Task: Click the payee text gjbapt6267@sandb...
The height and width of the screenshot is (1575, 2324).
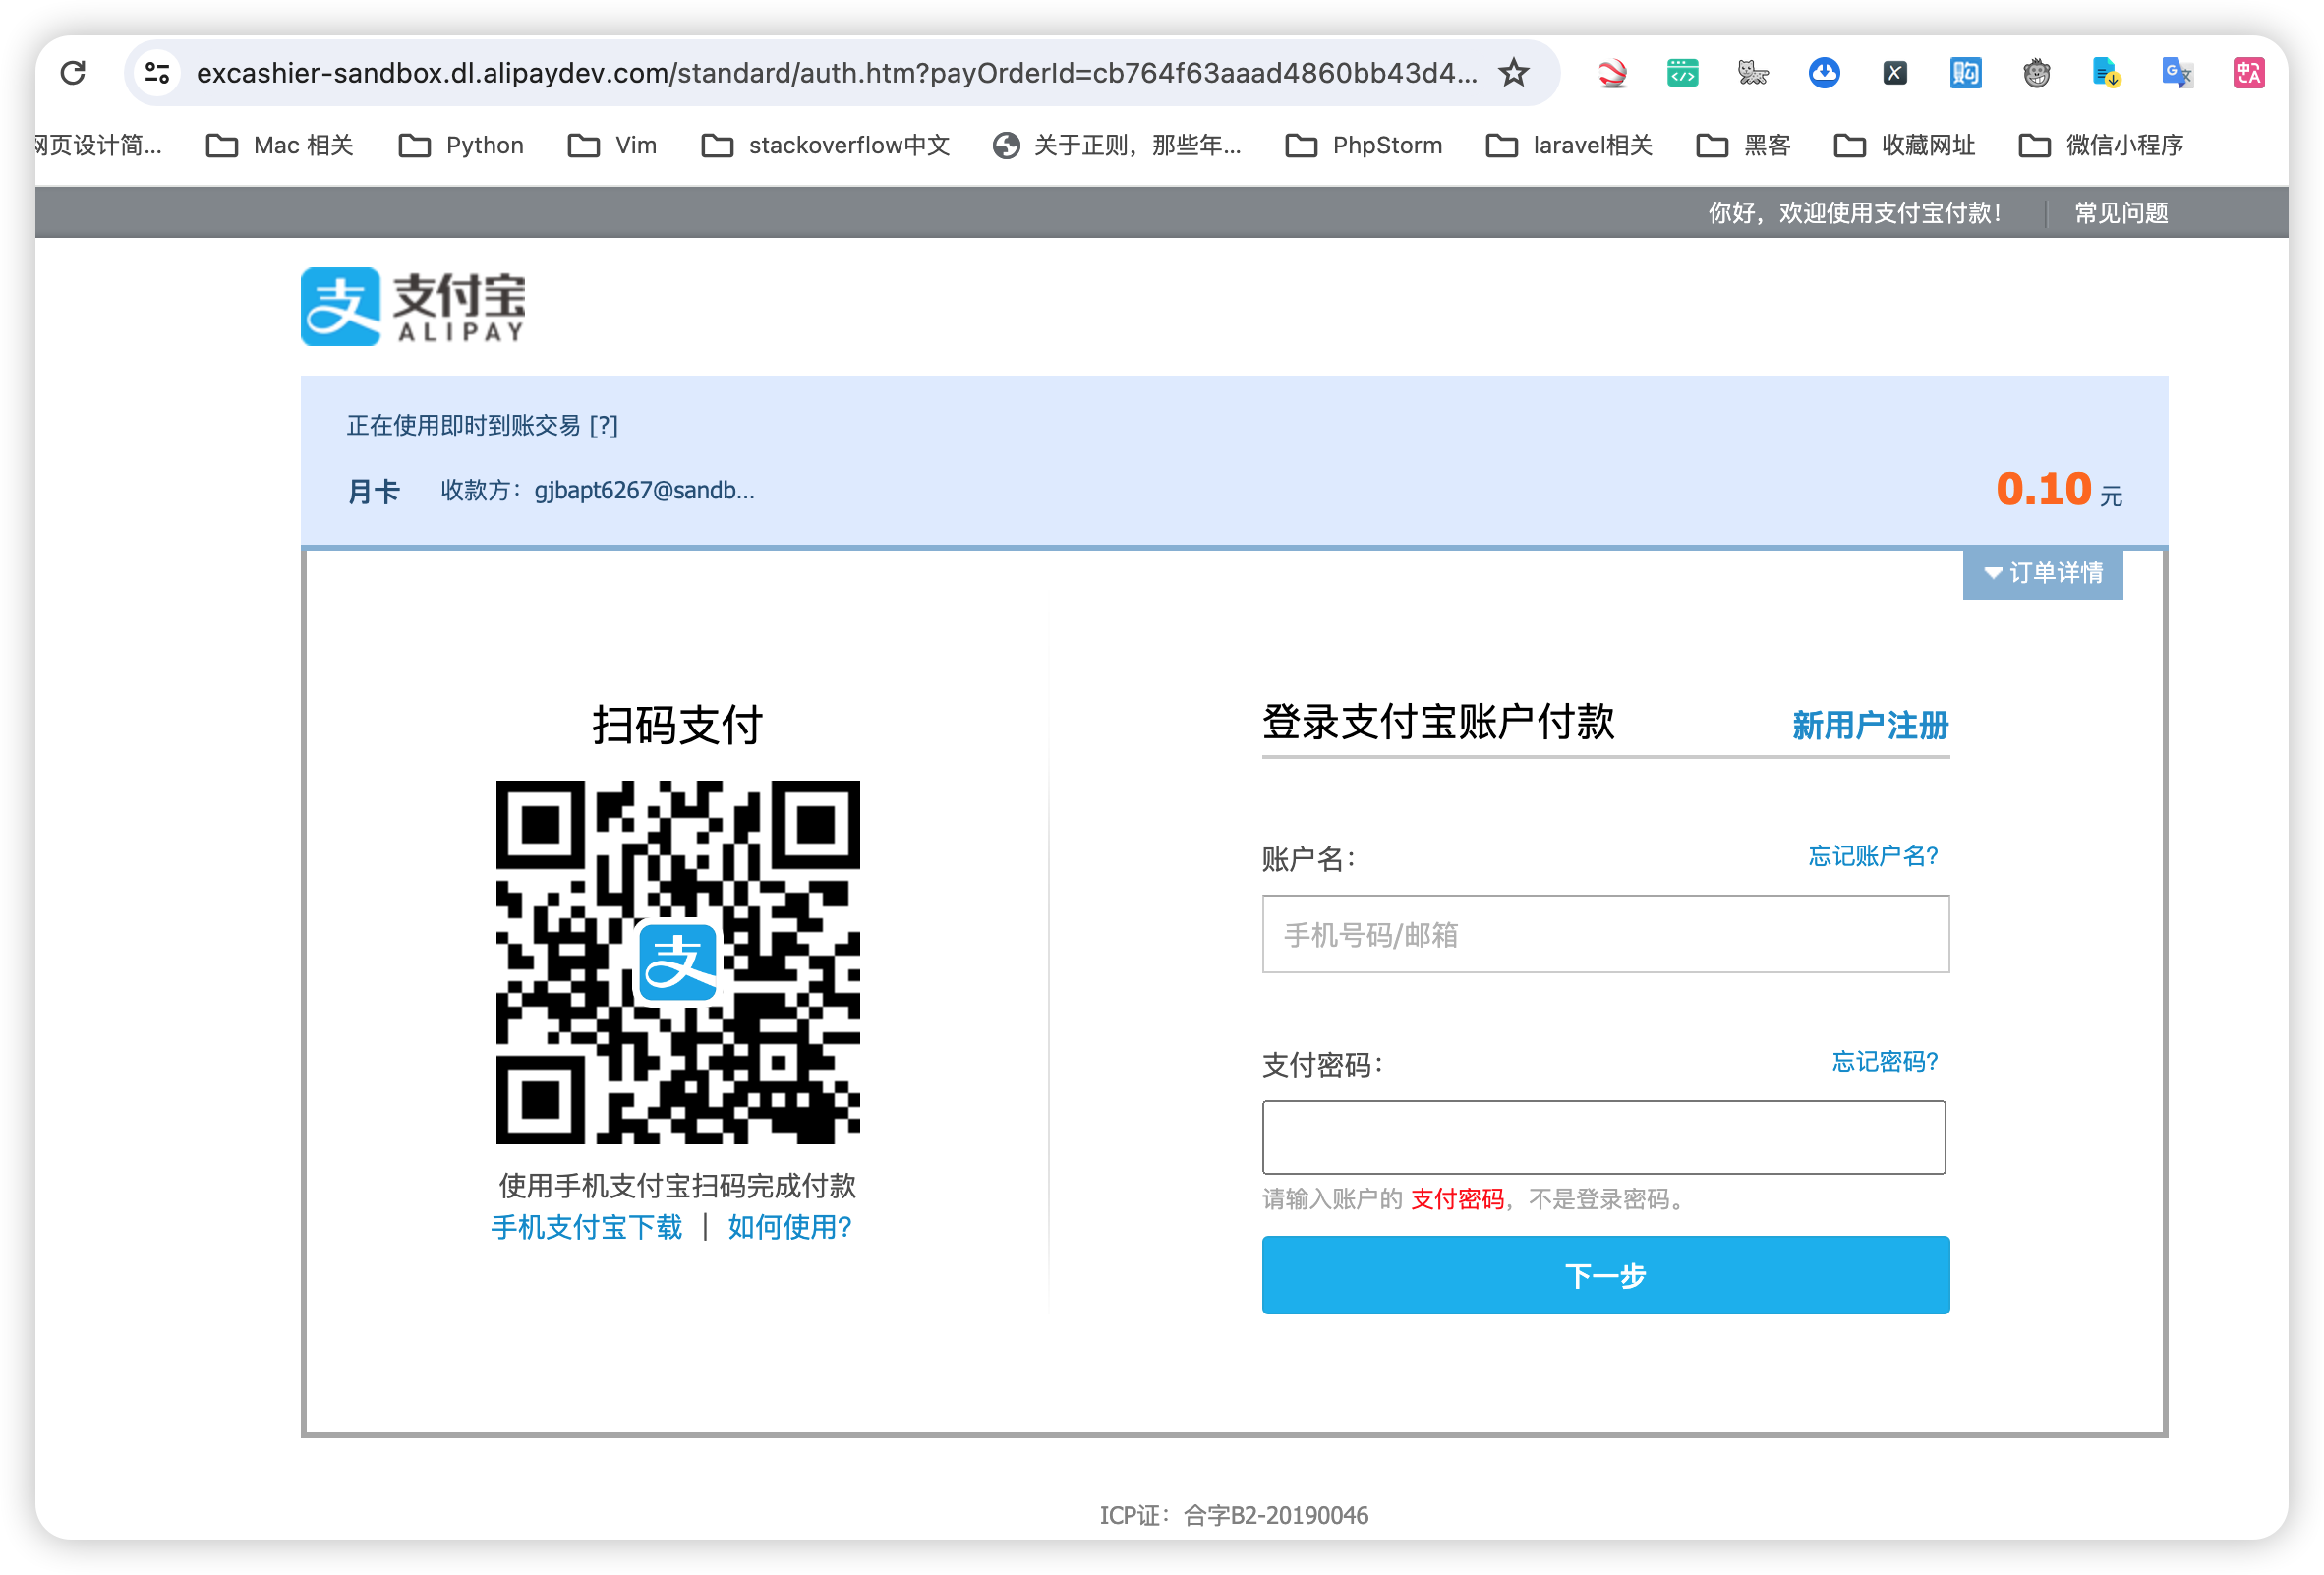Action: point(644,490)
